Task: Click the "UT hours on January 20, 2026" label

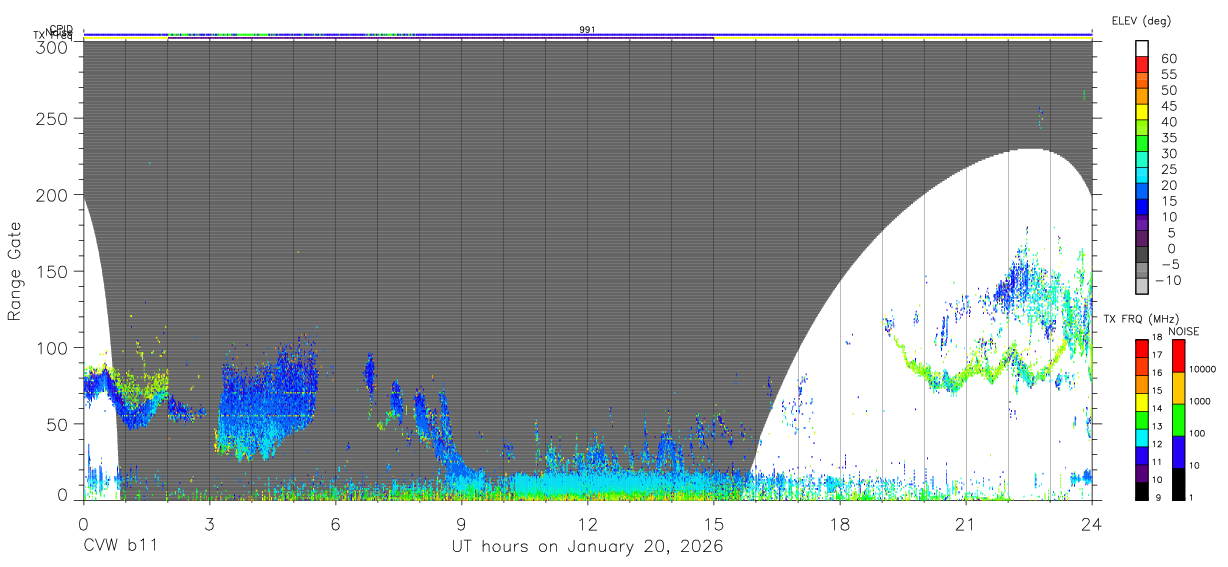Action: pyautogui.click(x=587, y=547)
